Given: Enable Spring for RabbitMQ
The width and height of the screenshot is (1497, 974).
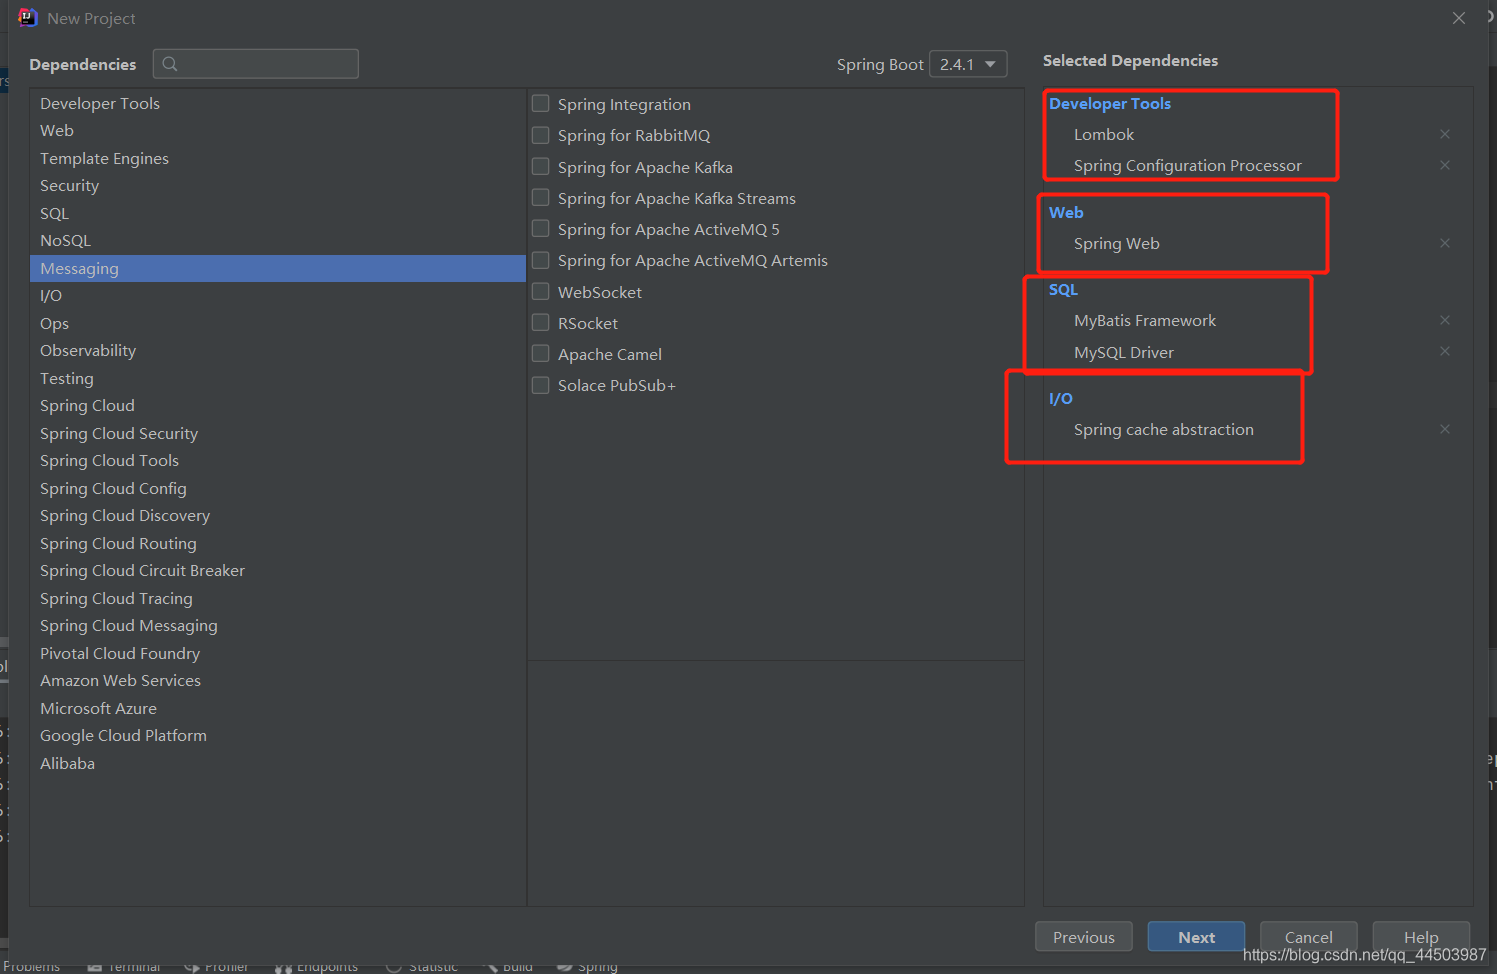Looking at the screenshot, I should click(541, 134).
